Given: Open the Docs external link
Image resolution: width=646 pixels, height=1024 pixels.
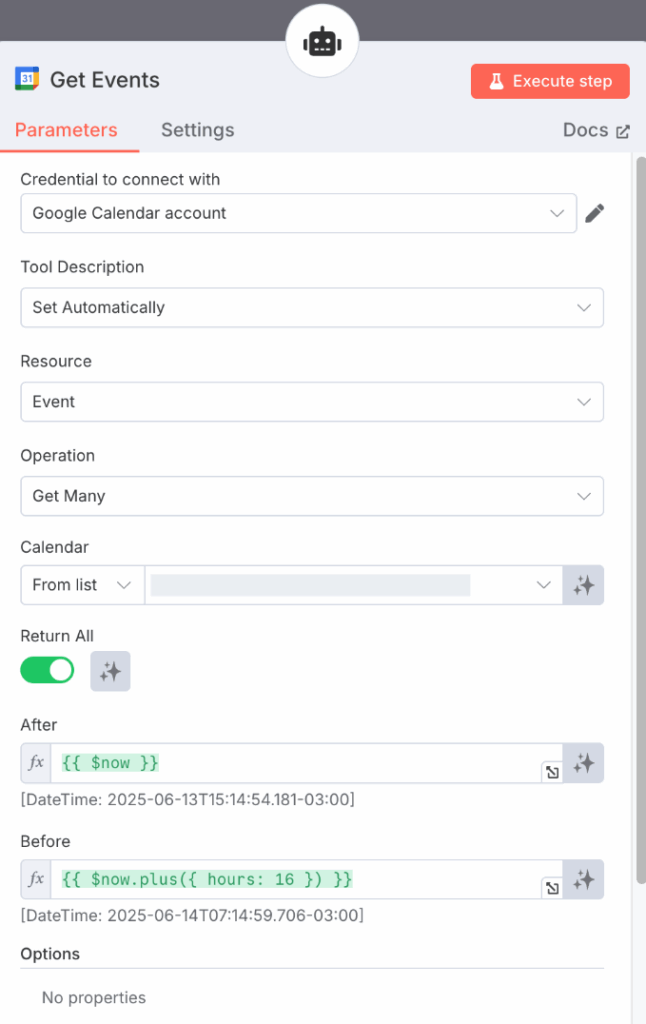Looking at the screenshot, I should (596, 130).
